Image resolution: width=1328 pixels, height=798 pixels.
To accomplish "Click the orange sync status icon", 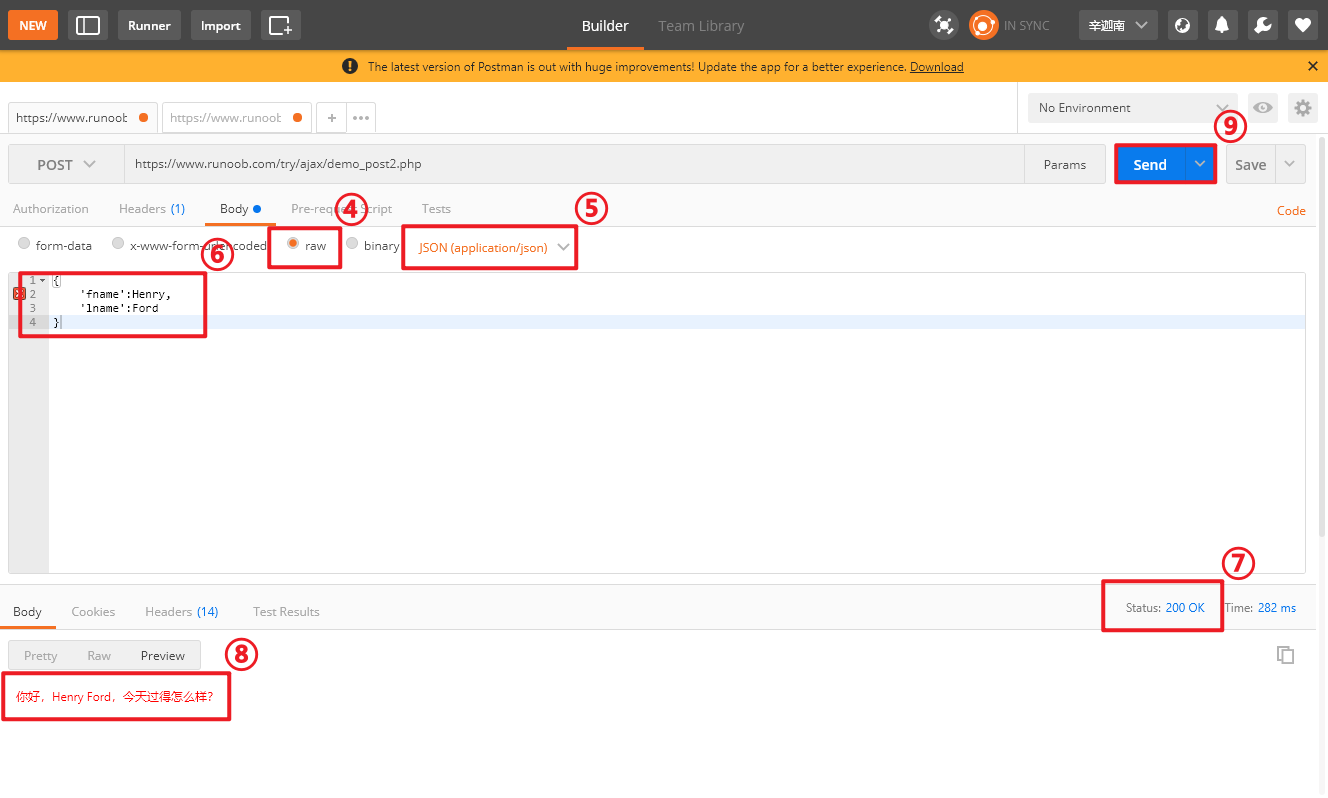I will coord(984,25).
